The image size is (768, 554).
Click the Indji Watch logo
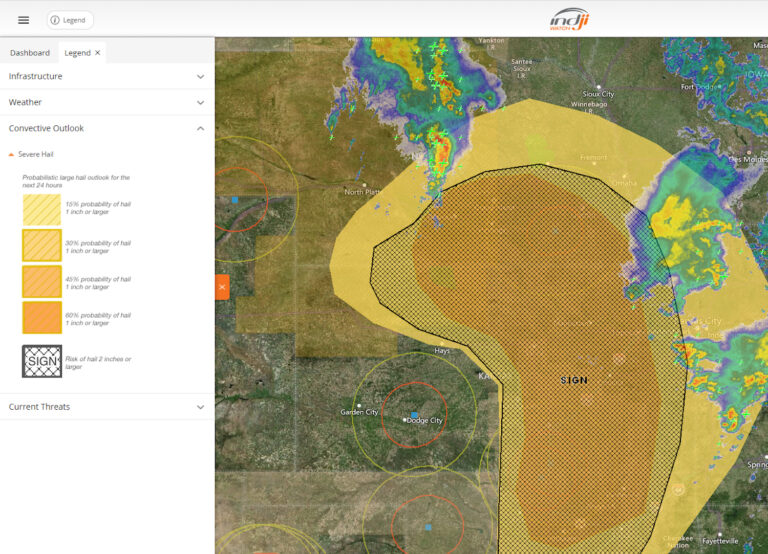click(x=569, y=19)
